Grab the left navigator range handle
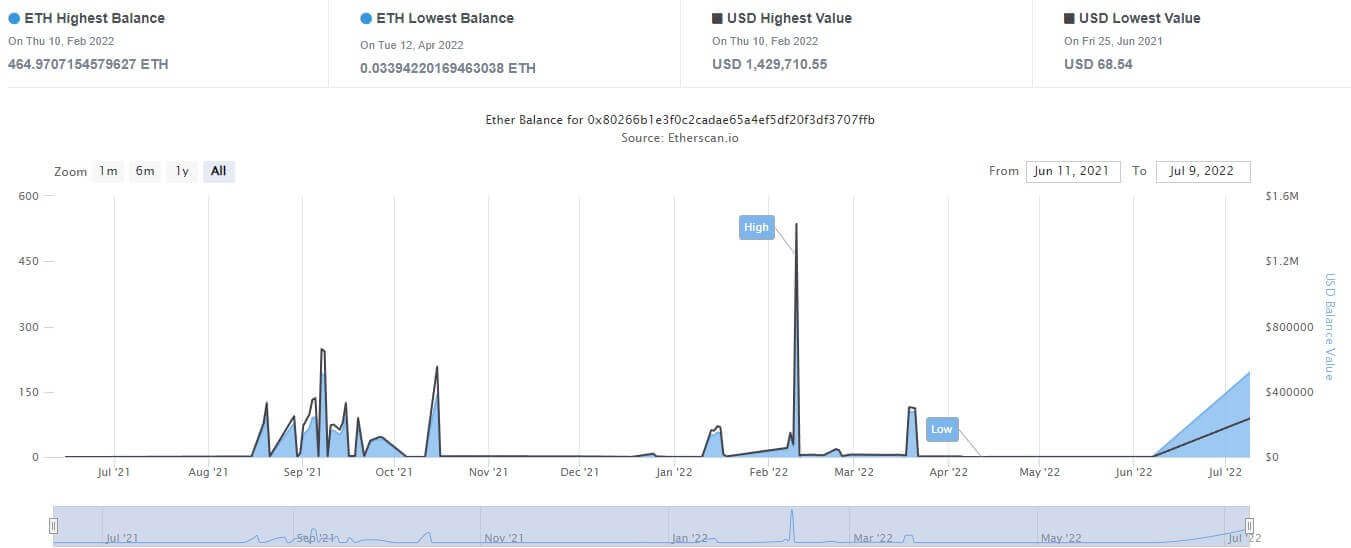Image resolution: width=1351 pixels, height=548 pixels. [54, 526]
